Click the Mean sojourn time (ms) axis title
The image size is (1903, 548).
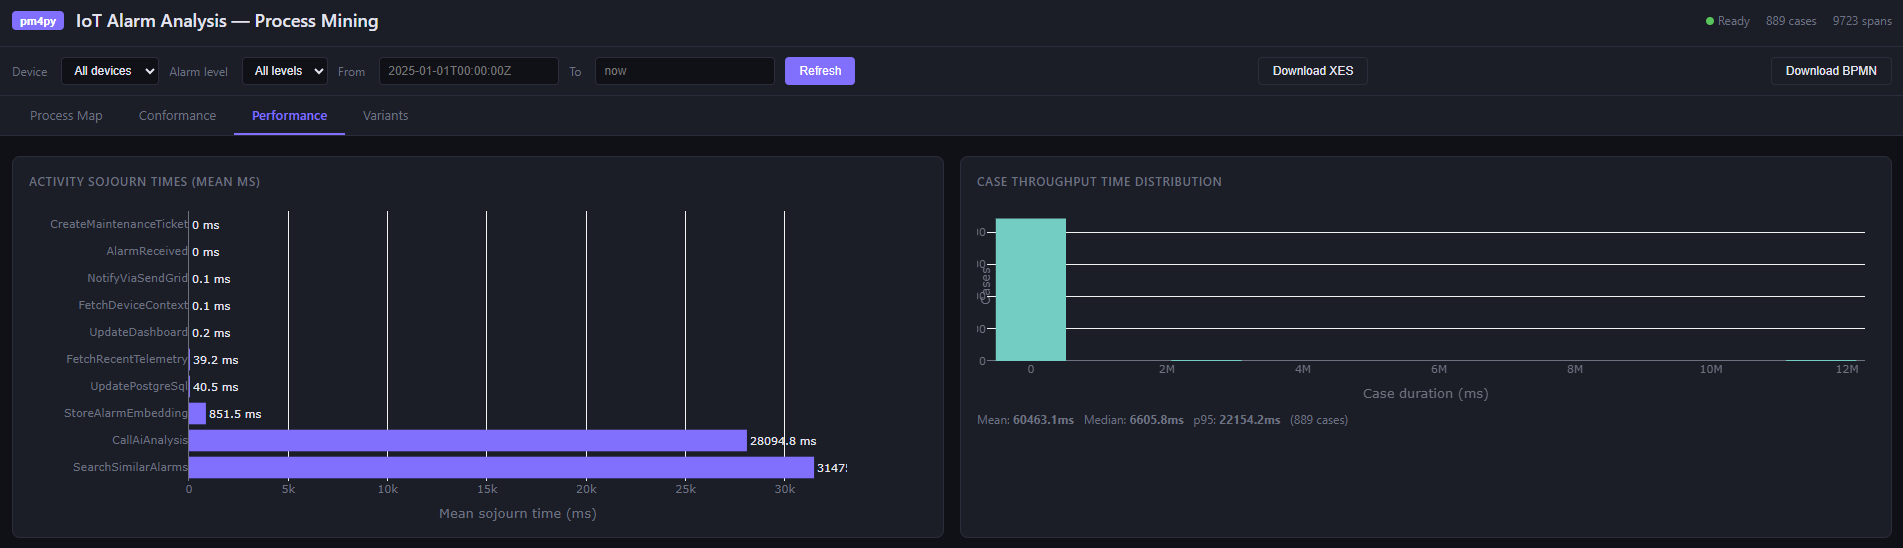[x=518, y=513]
